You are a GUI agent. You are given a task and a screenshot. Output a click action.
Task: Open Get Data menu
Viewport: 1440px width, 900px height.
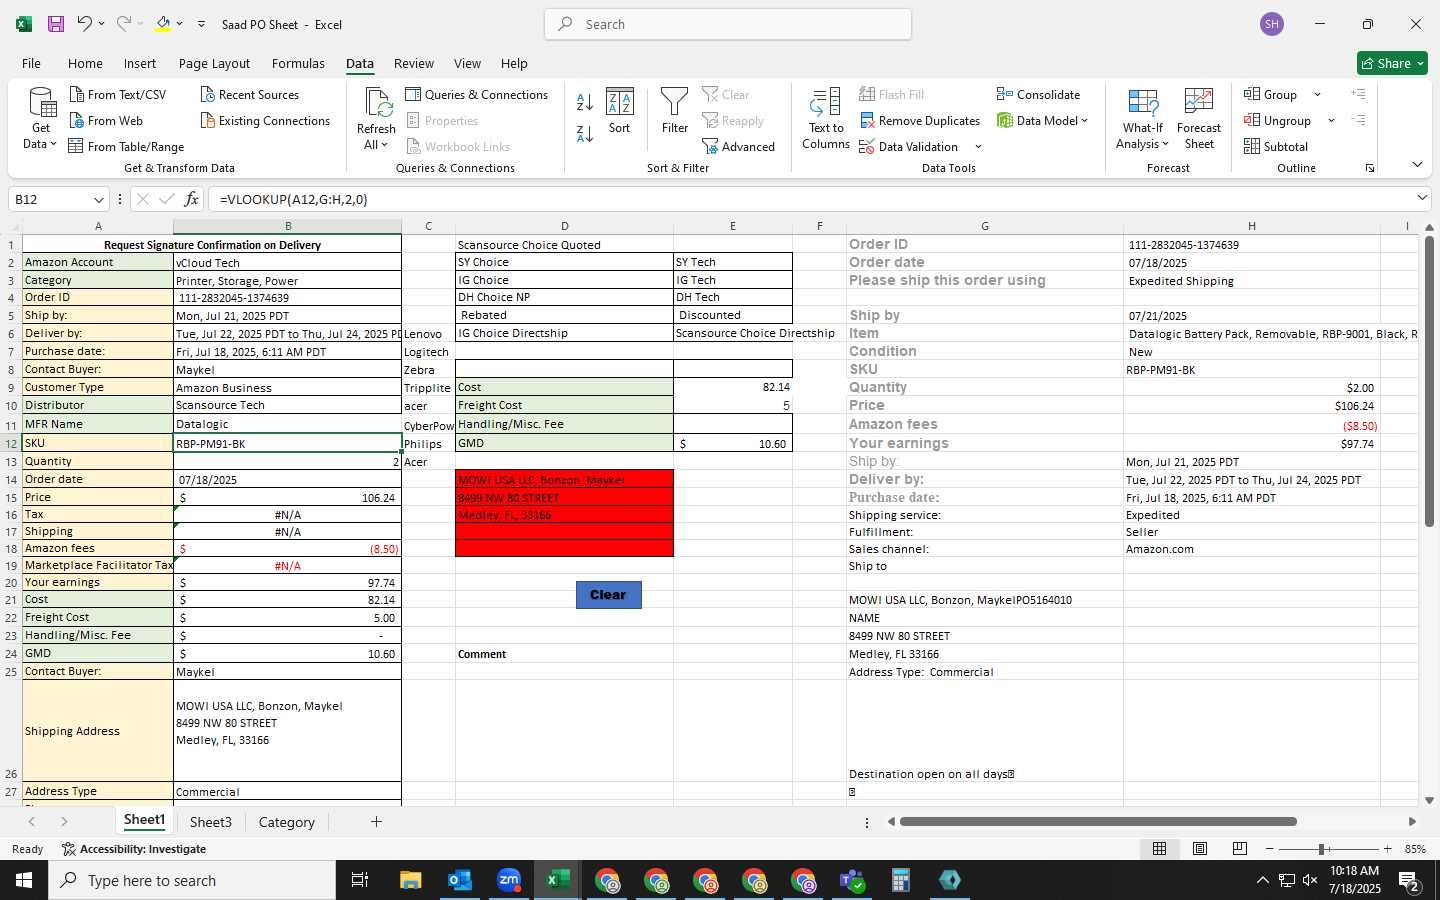(x=40, y=118)
